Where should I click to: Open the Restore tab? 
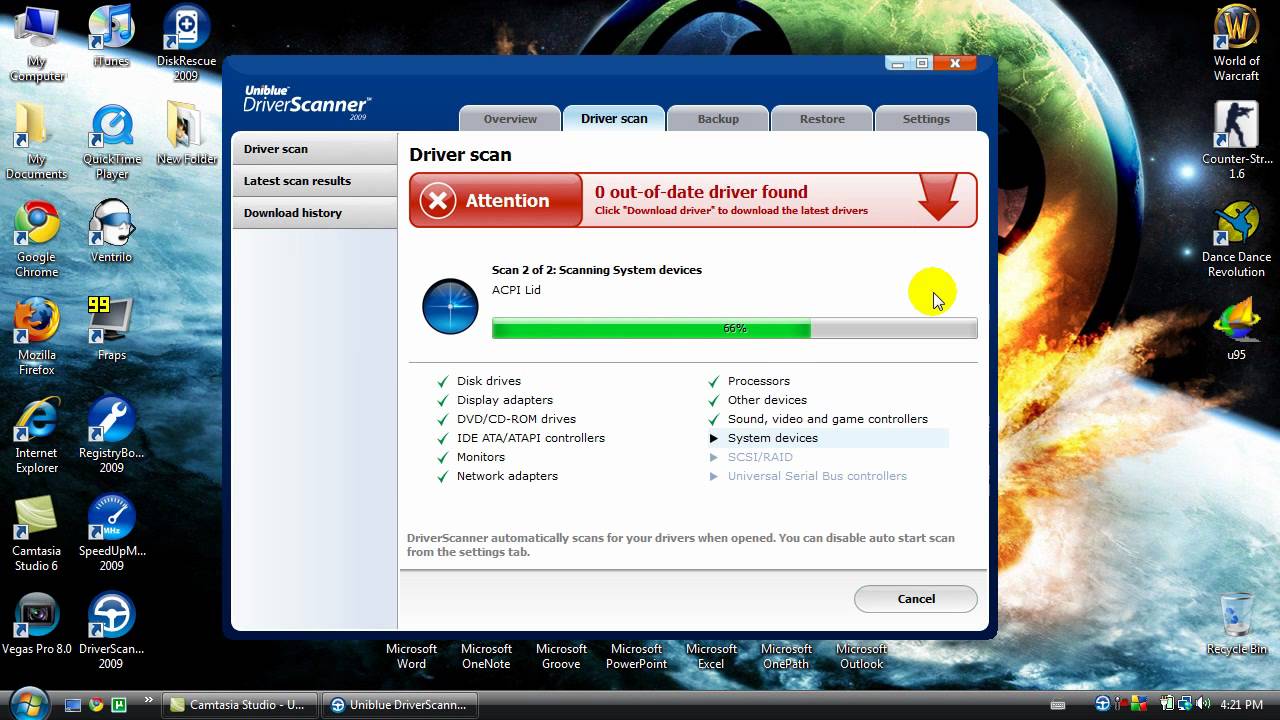click(822, 118)
